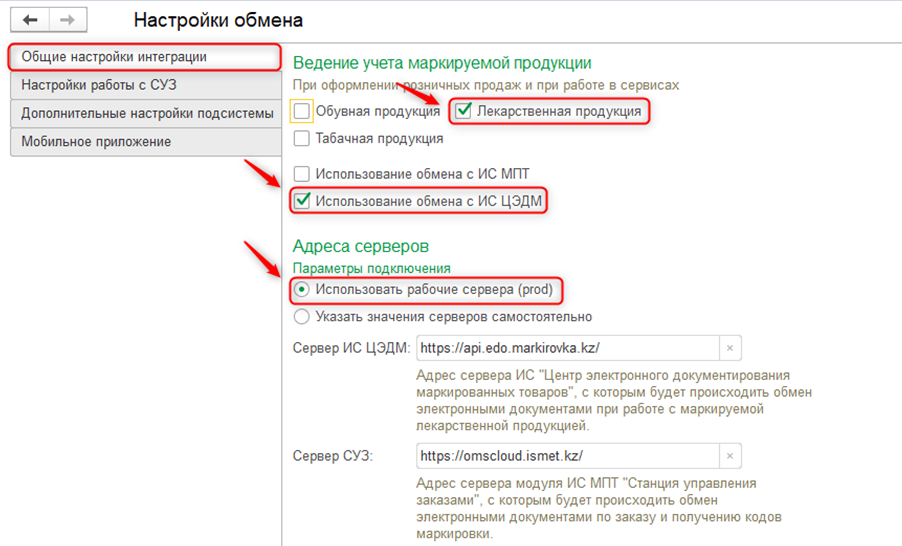Toggle the Табачная продукция checkbox
Image resolution: width=902 pixels, height=546 pixels.
point(302,139)
